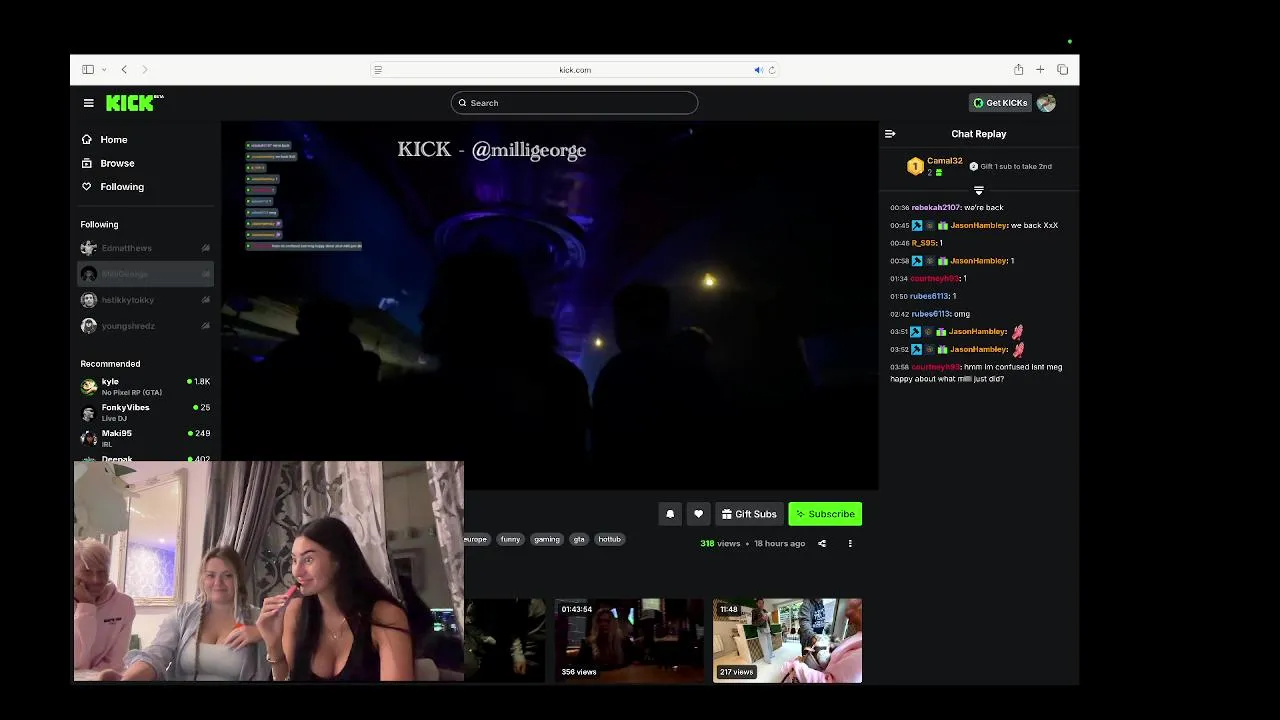This screenshot has width=1280, height=720.
Task: Click rubes6113 in the 'omg' message
Action: 930,314
